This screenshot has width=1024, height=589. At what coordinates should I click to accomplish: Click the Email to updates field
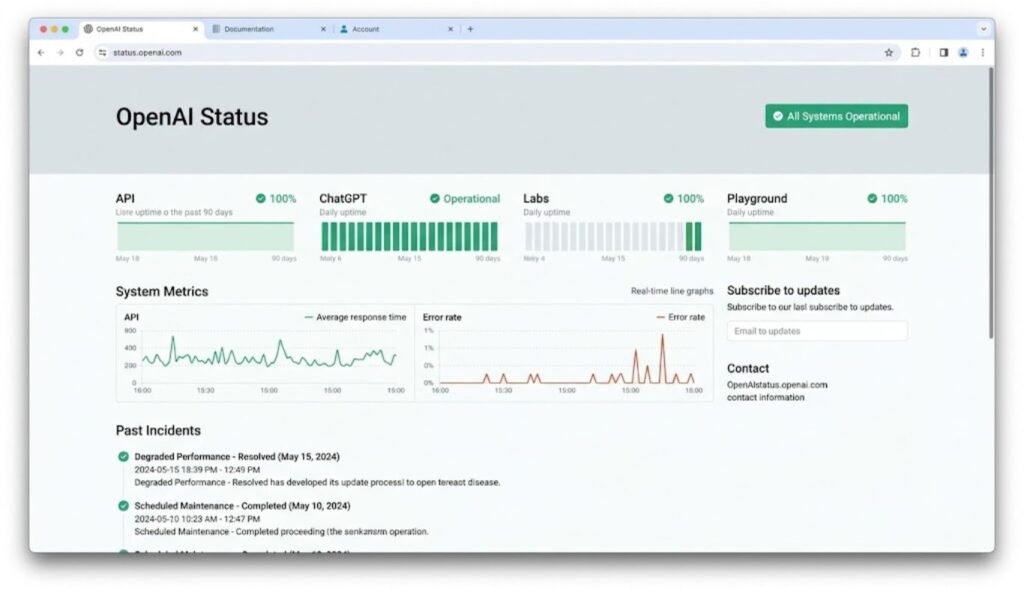click(817, 331)
